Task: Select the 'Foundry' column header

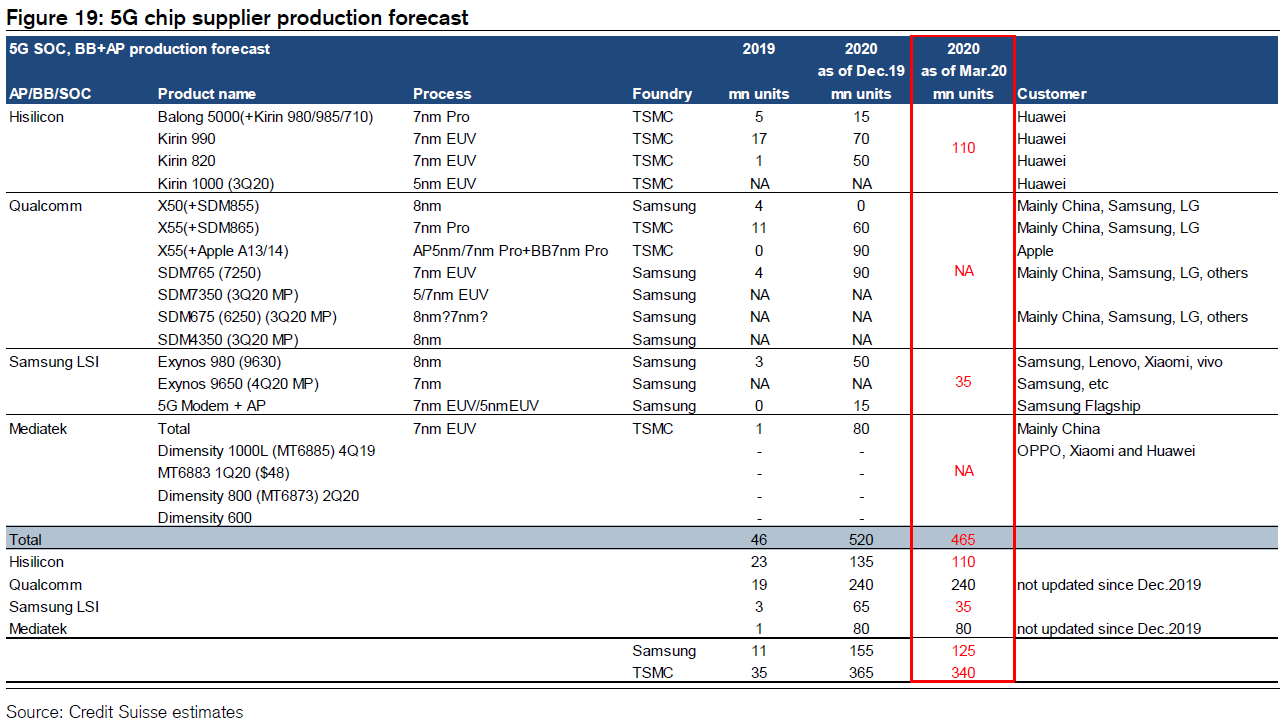Action: (662, 94)
